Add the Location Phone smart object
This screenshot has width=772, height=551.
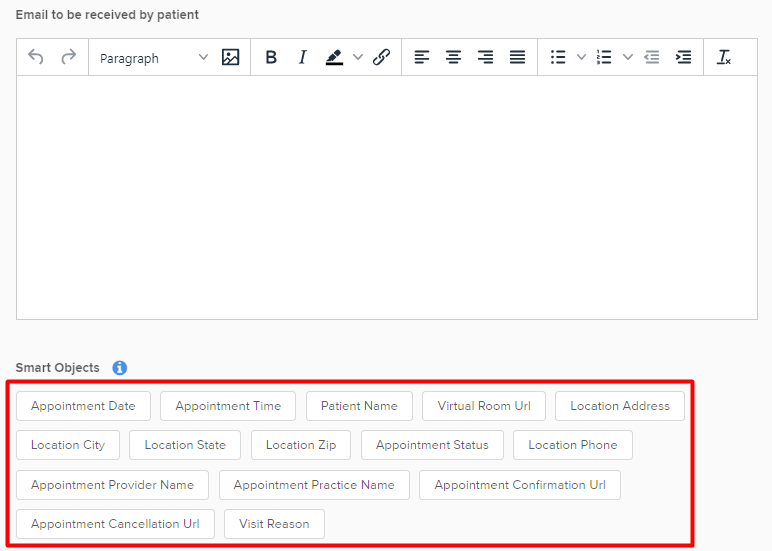coord(573,445)
